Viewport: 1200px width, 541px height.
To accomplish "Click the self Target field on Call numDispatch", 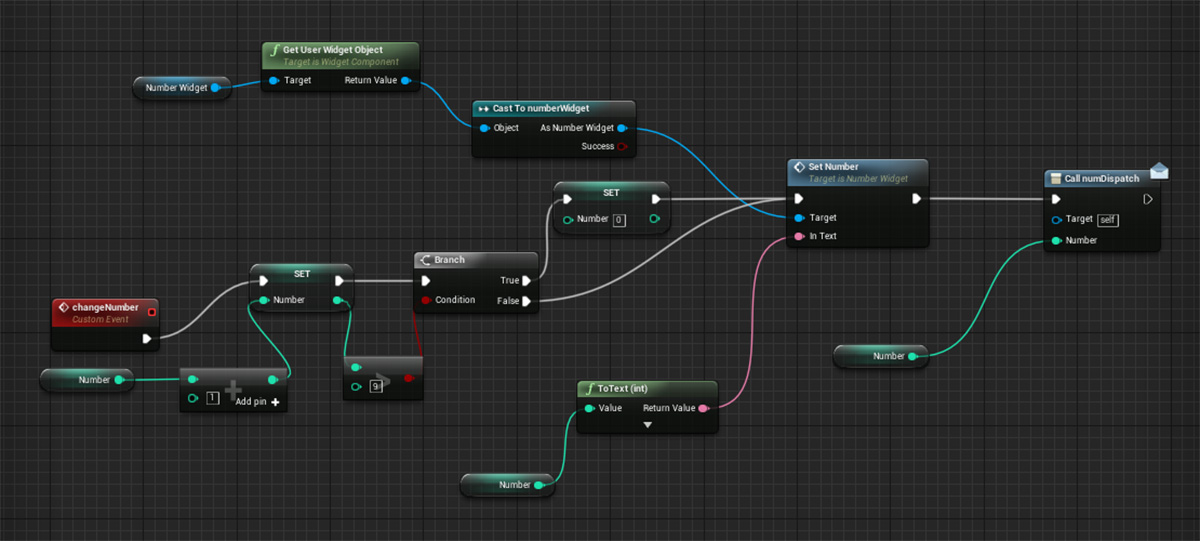I will (x=1107, y=219).
